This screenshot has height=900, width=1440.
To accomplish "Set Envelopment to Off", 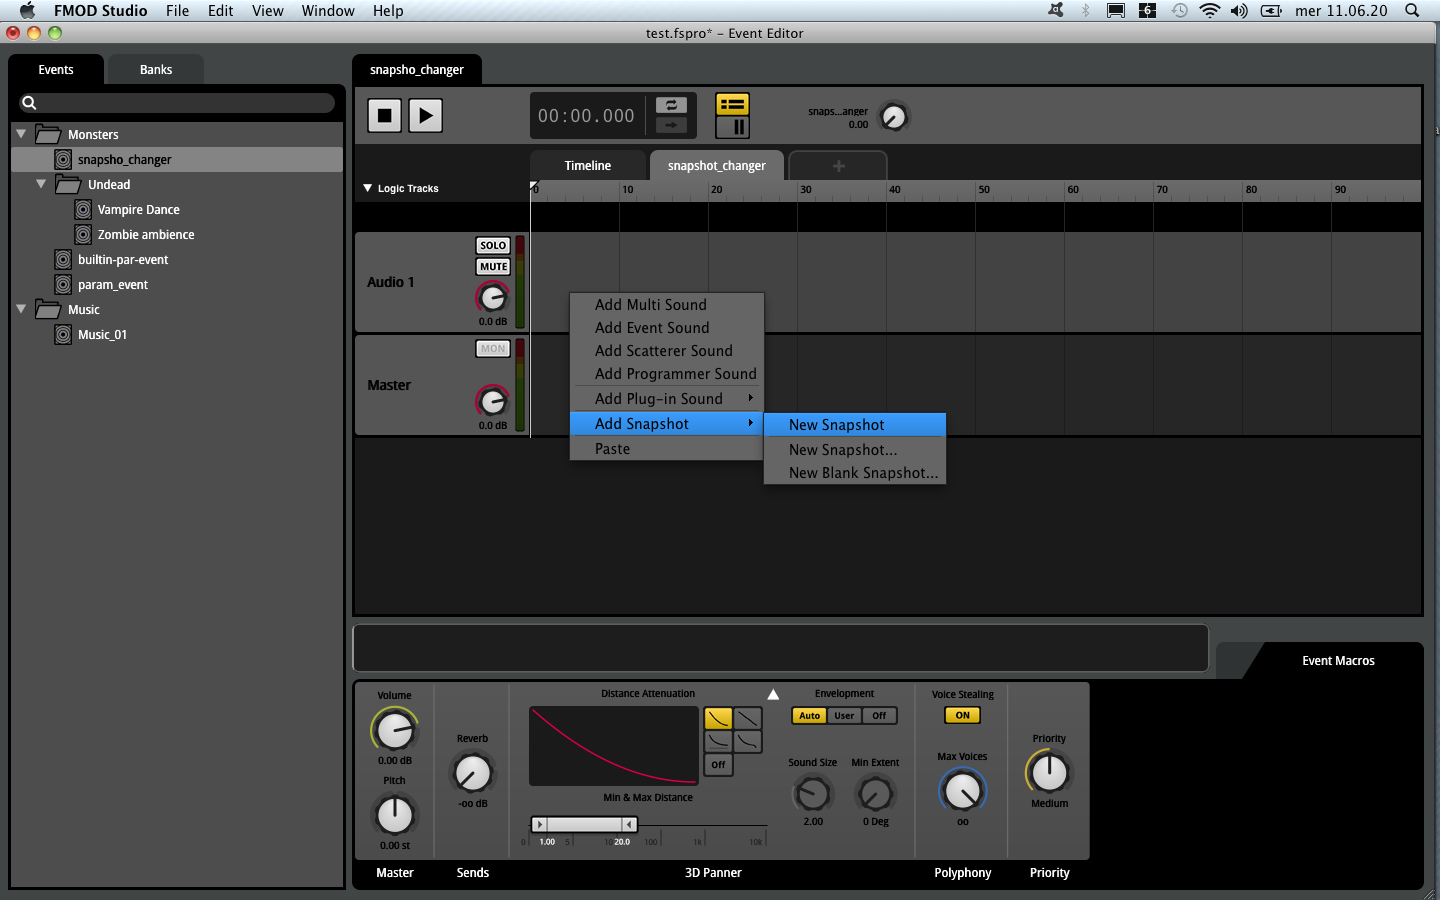I will pyautogui.click(x=879, y=716).
